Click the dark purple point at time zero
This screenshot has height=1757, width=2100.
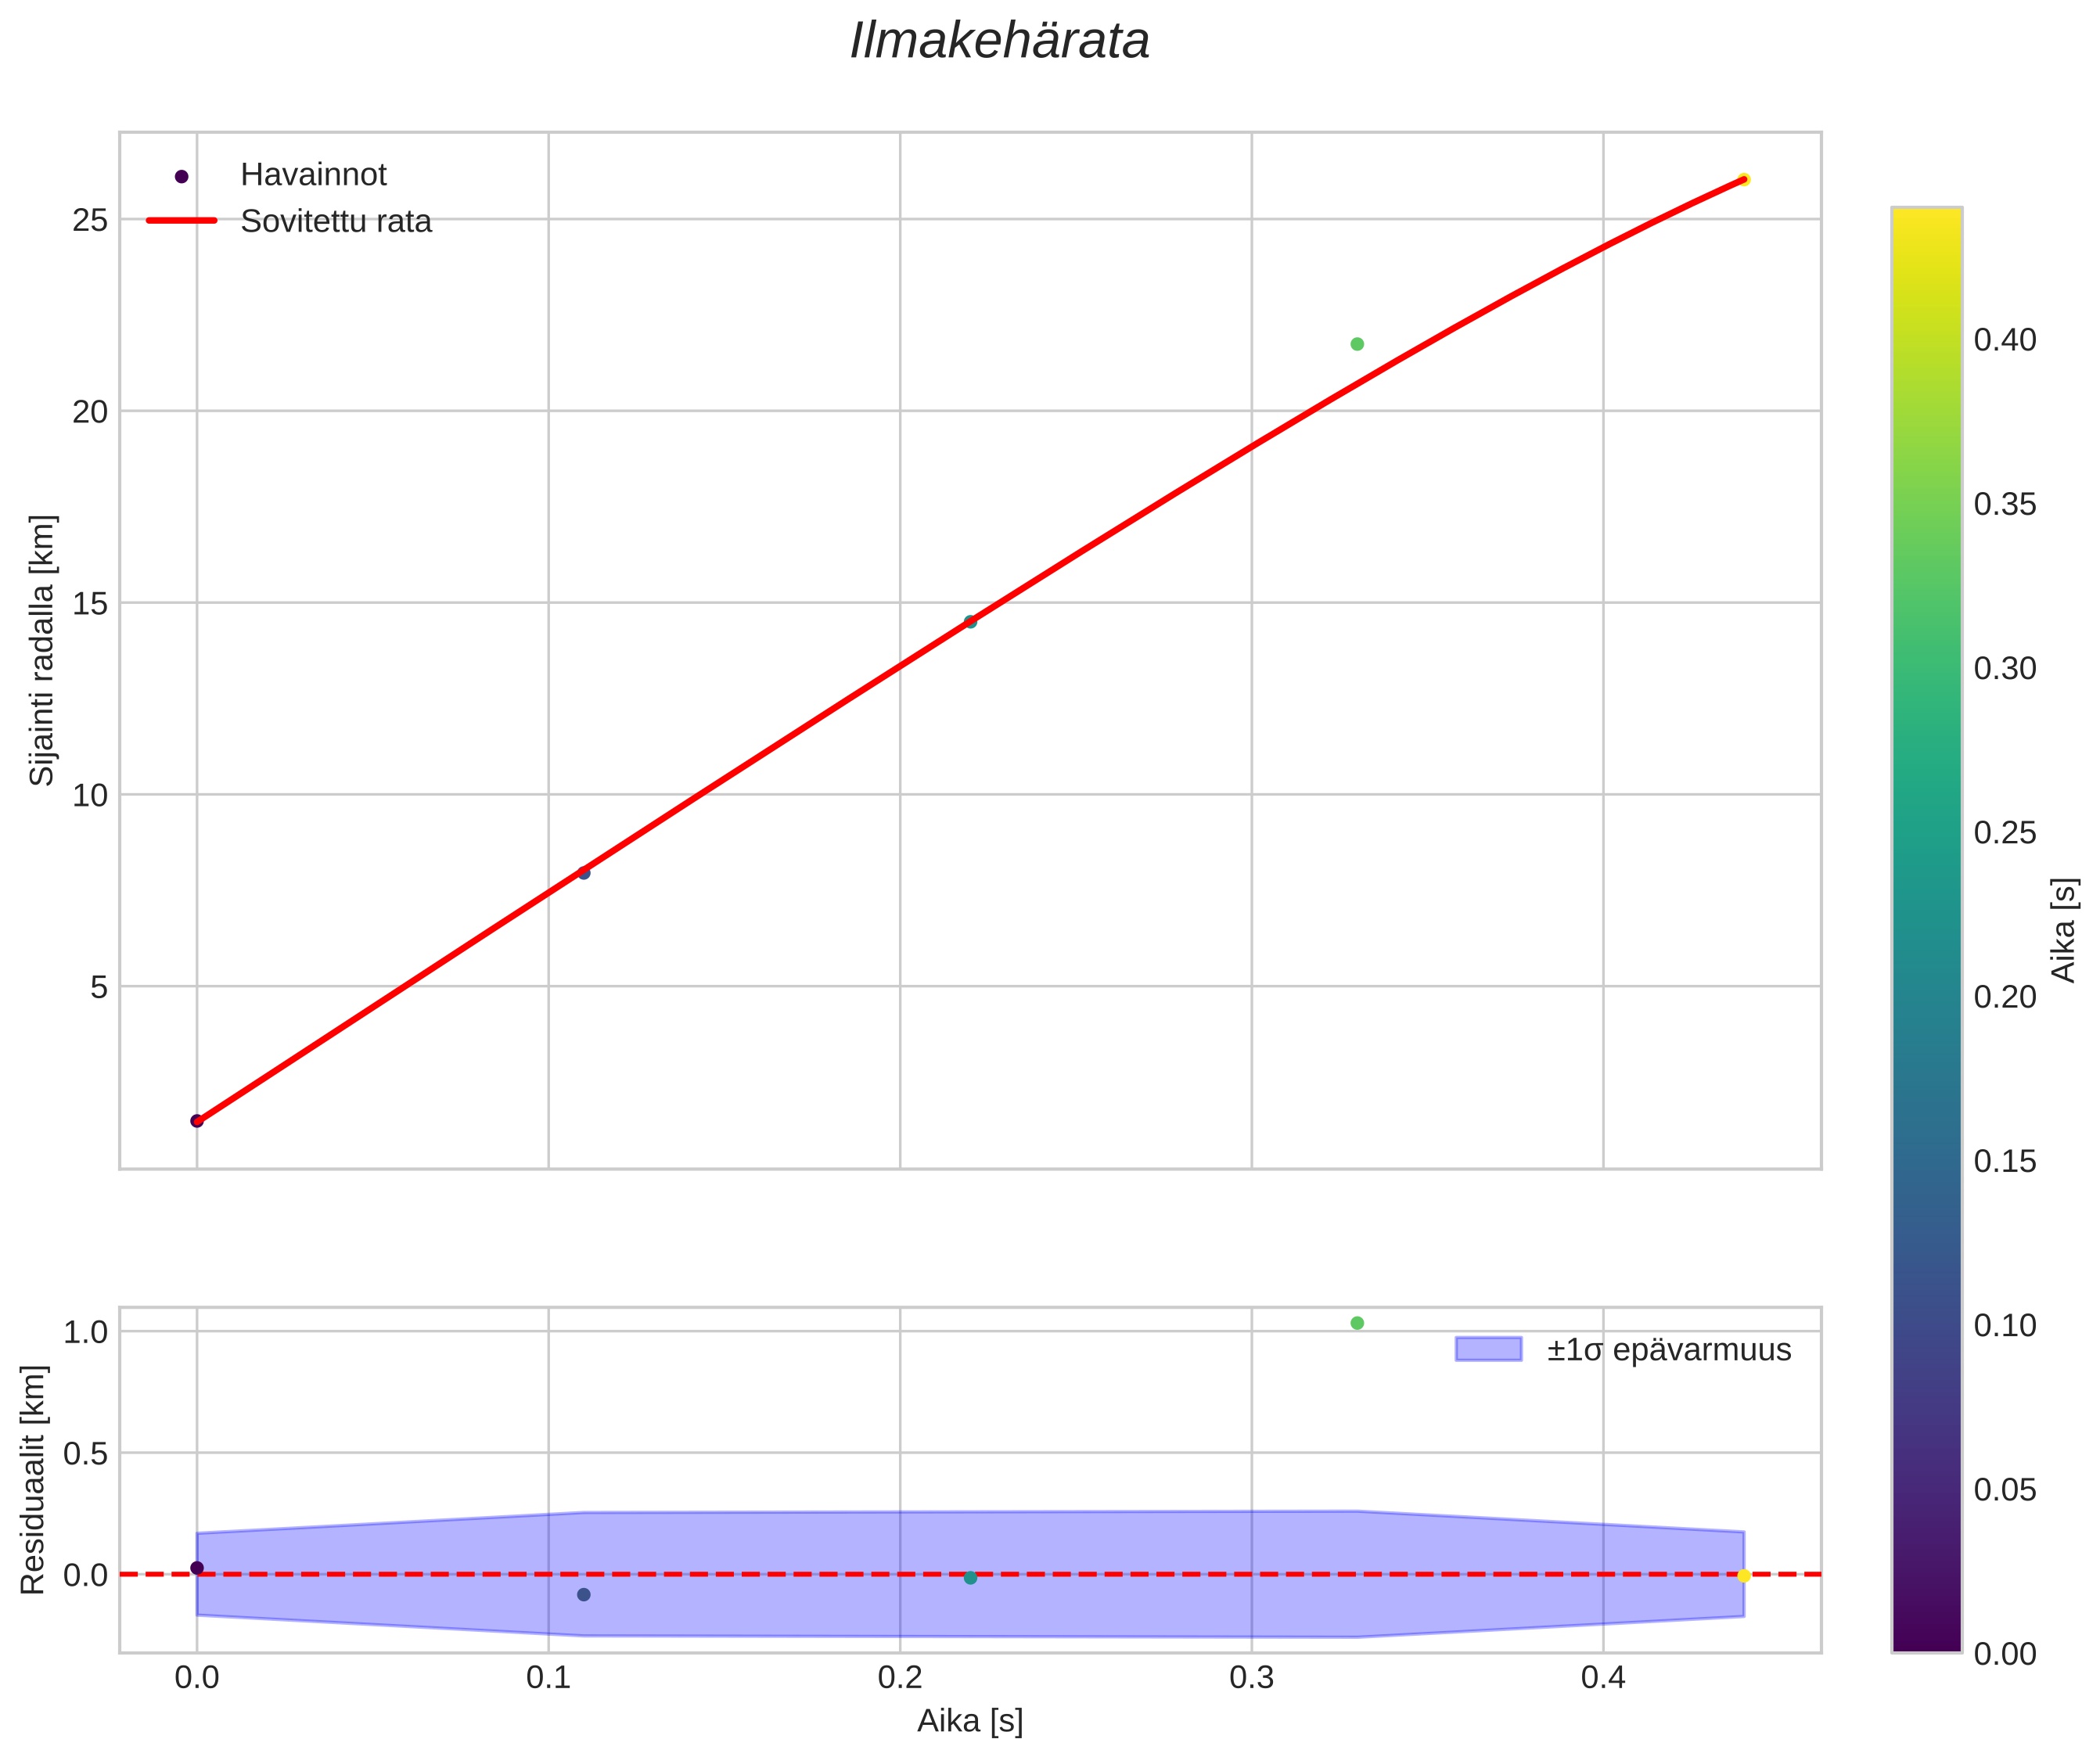click(197, 1121)
